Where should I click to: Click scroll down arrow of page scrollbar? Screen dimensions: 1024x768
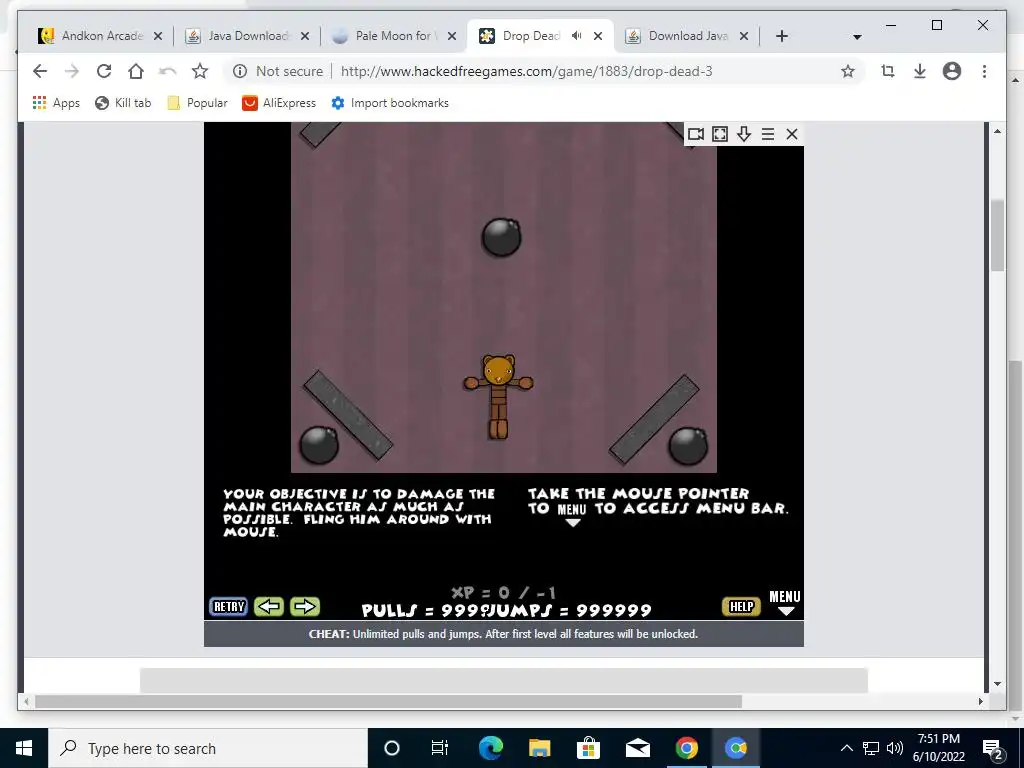997,684
